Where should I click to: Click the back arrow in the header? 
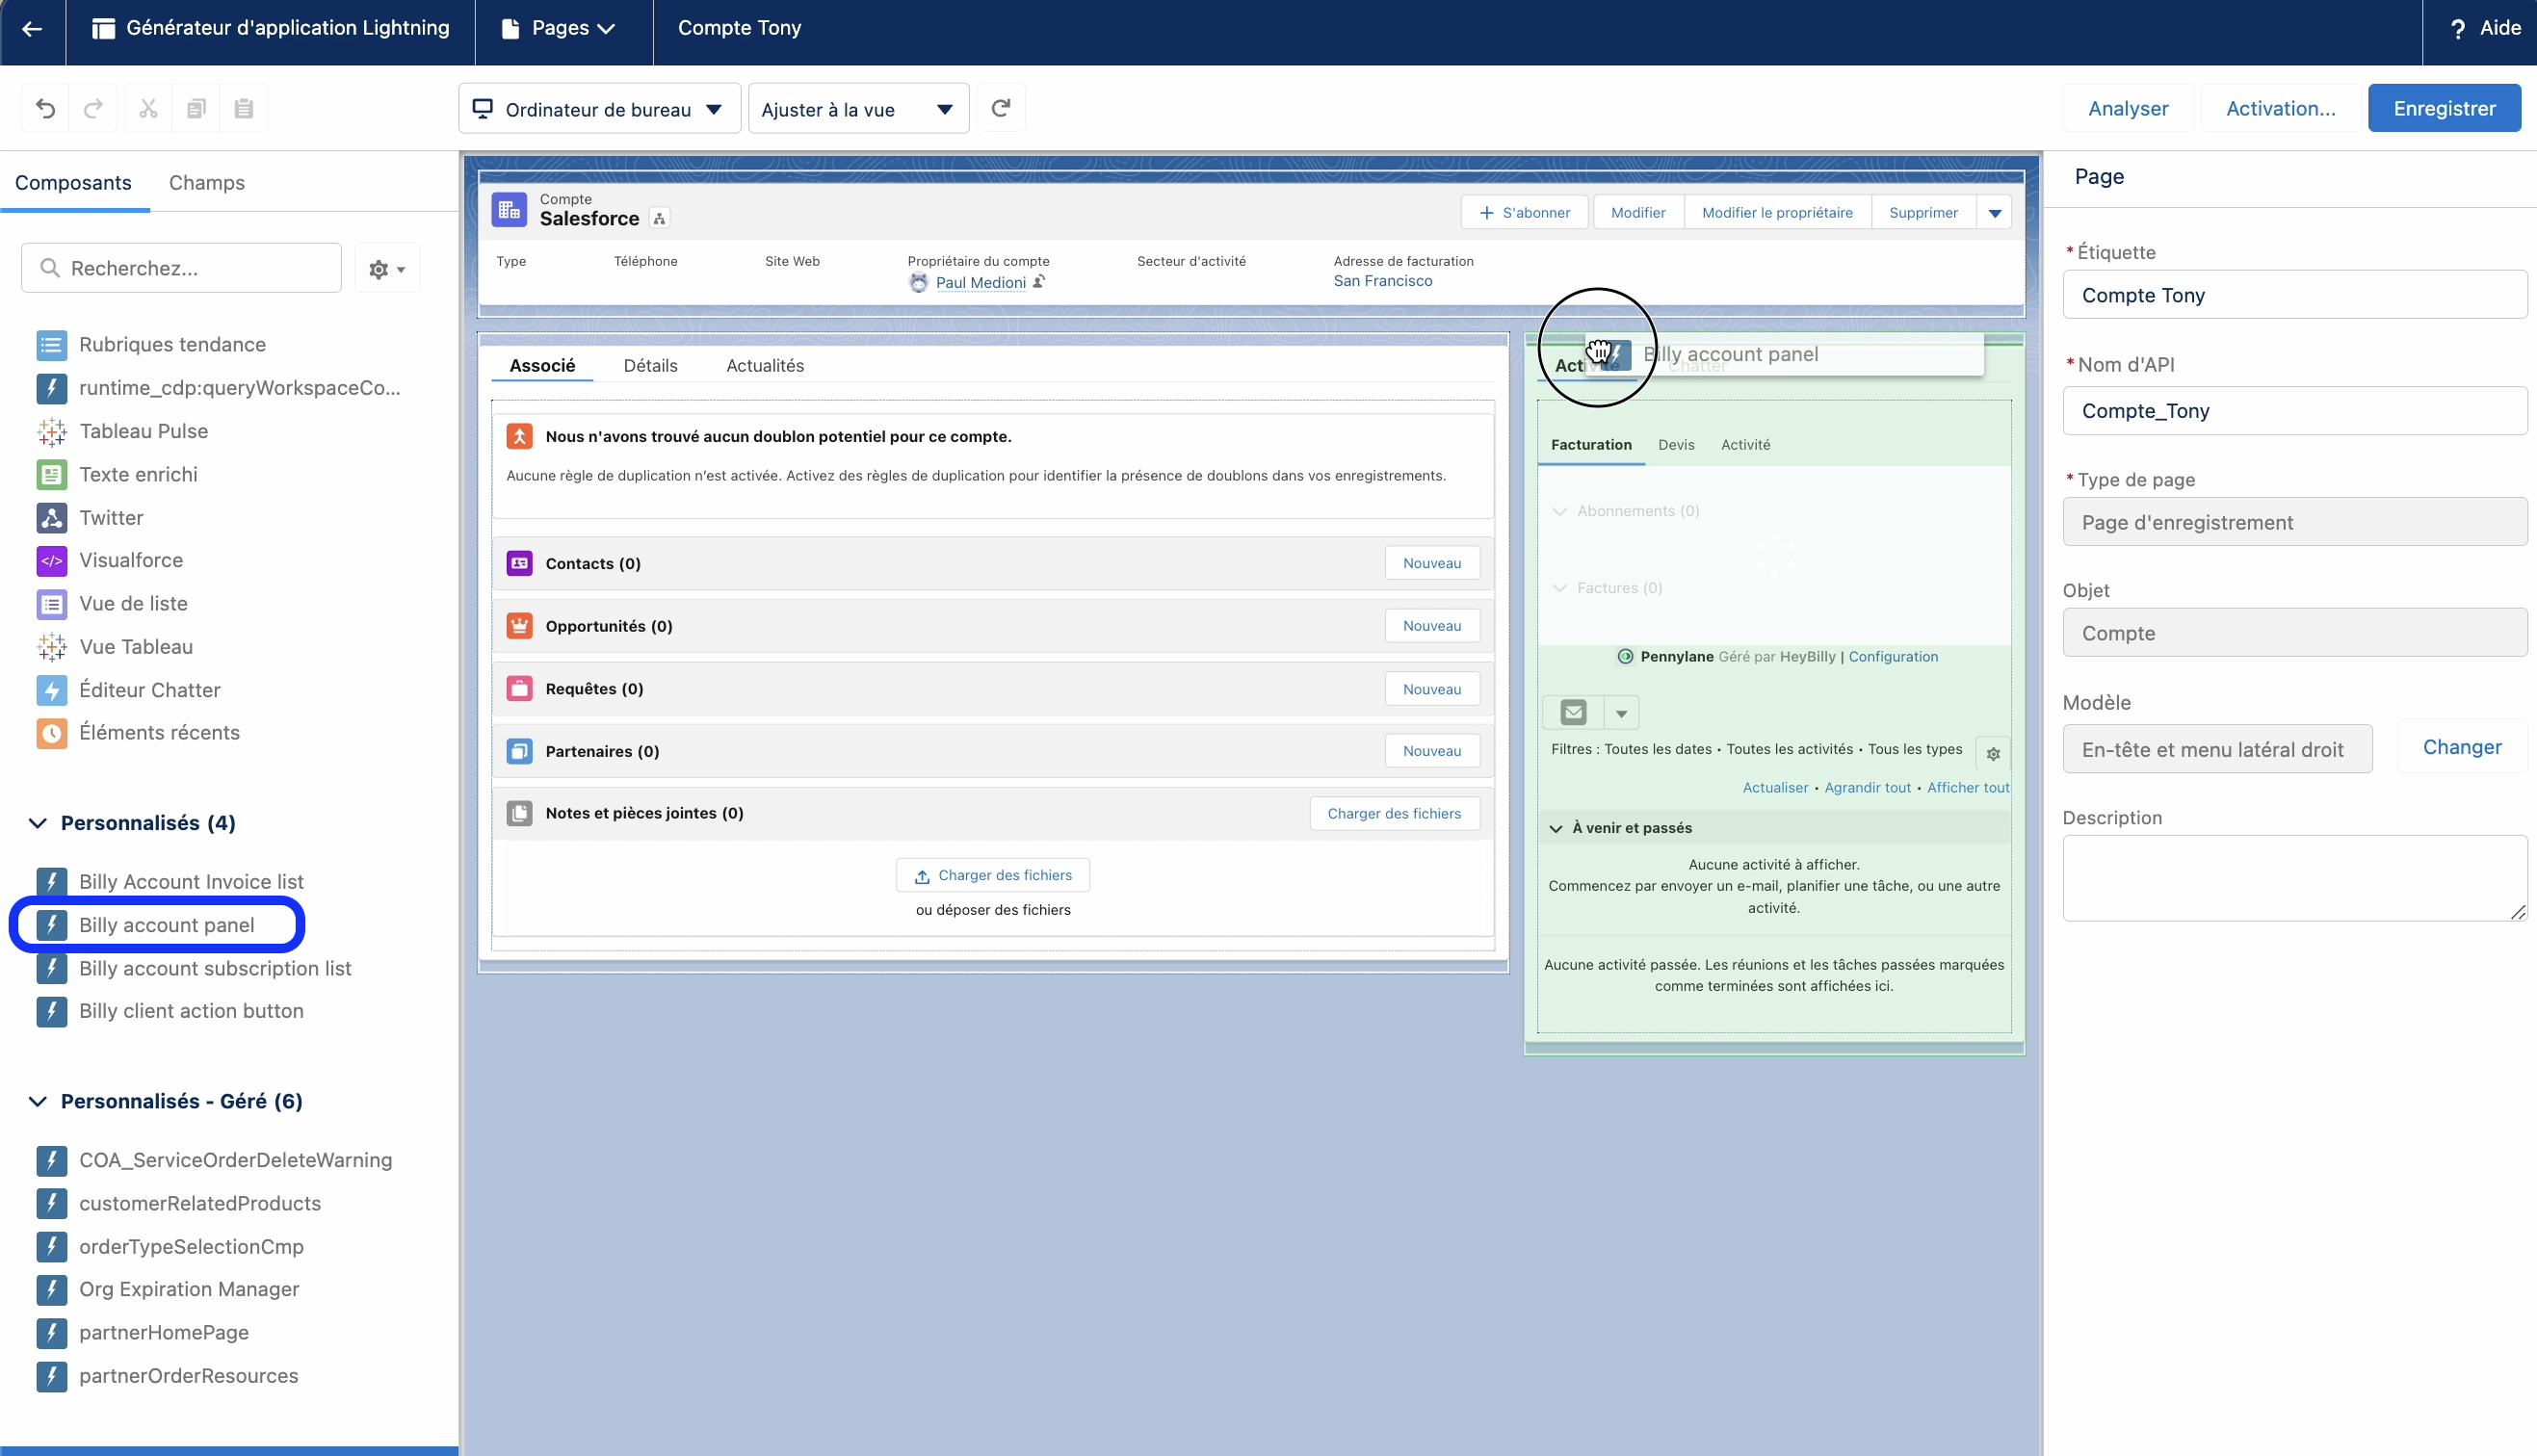pyautogui.click(x=32, y=29)
